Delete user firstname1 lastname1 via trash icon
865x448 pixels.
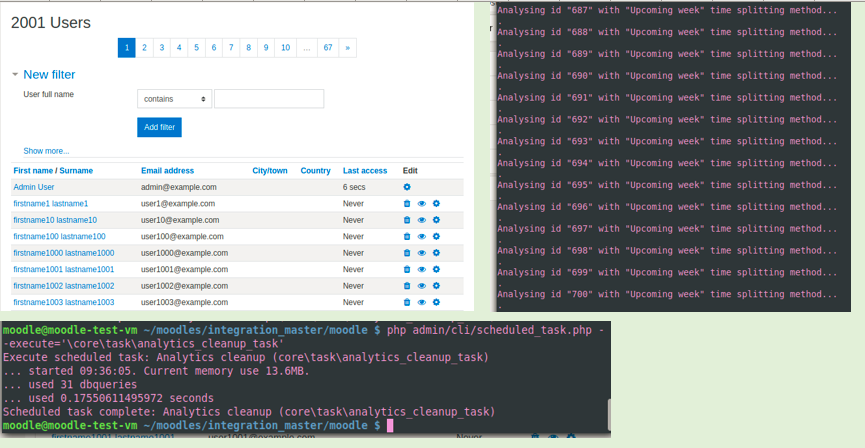(x=407, y=204)
